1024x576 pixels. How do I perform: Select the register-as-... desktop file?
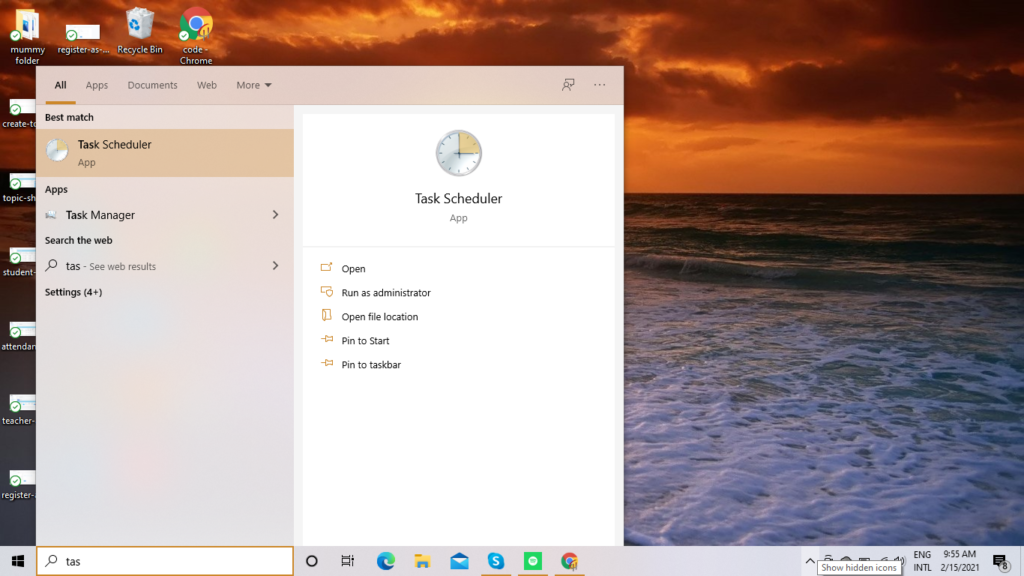click(83, 38)
